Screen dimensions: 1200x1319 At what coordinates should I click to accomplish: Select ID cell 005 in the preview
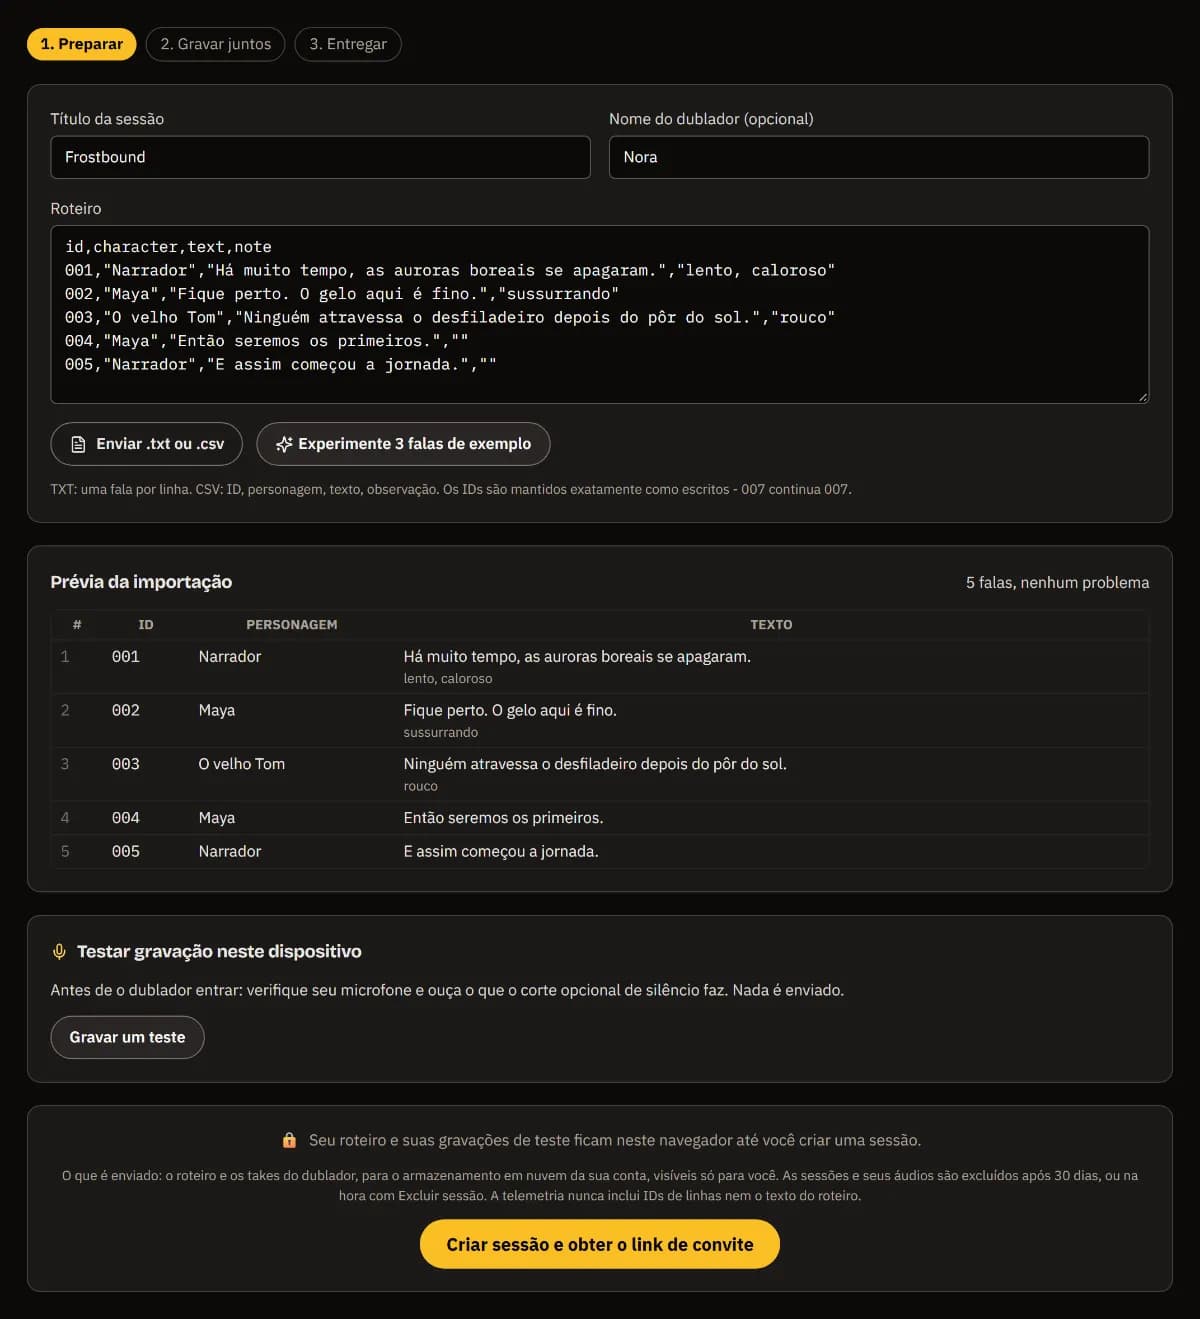pyautogui.click(x=126, y=851)
